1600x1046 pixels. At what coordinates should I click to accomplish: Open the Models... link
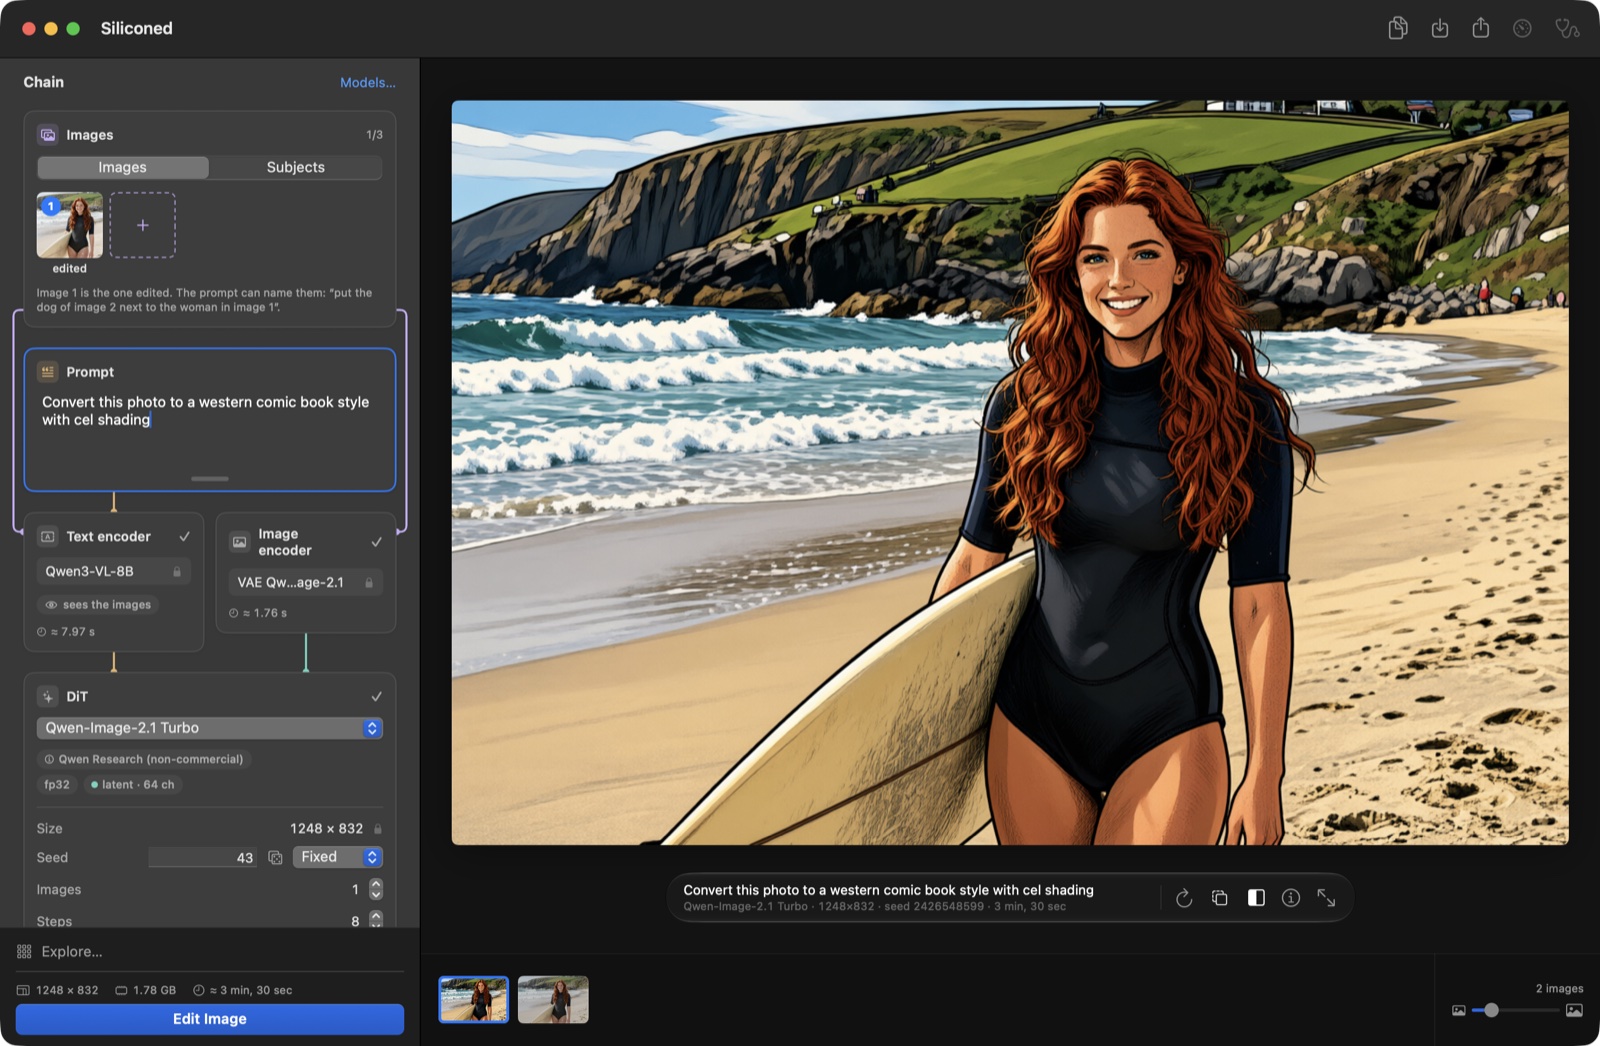click(368, 82)
